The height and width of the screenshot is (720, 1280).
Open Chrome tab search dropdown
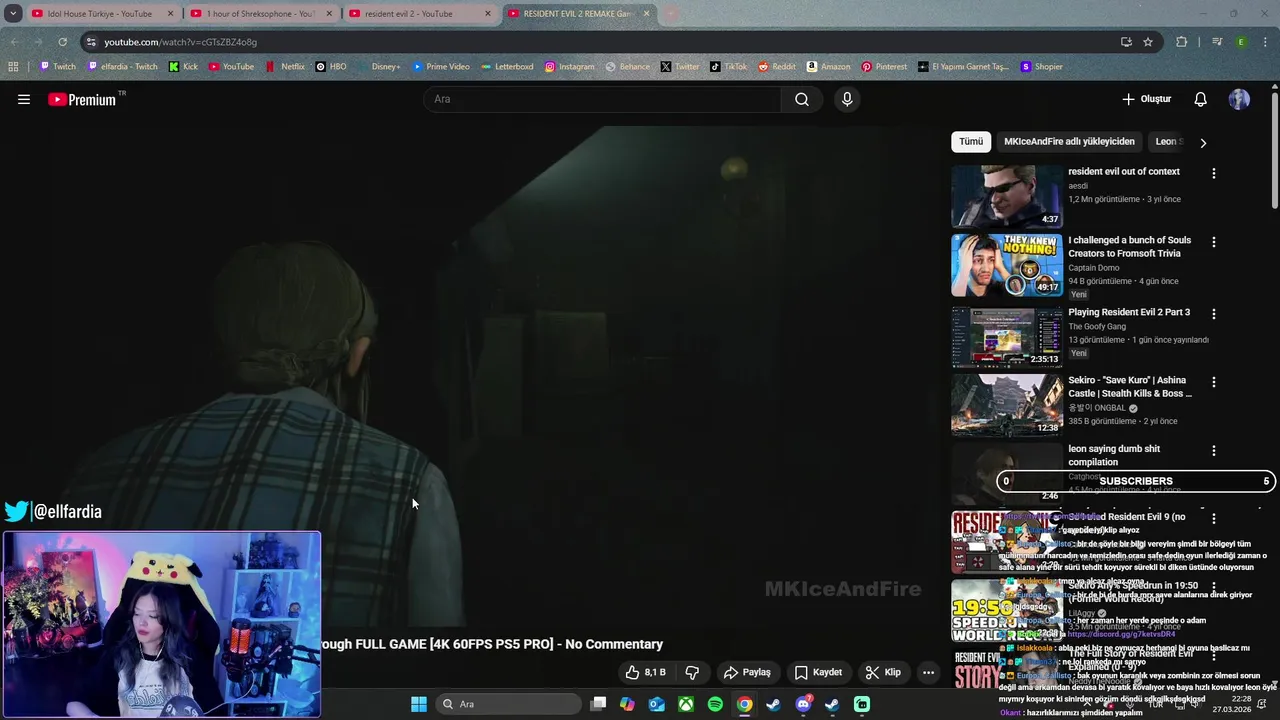(x=11, y=14)
